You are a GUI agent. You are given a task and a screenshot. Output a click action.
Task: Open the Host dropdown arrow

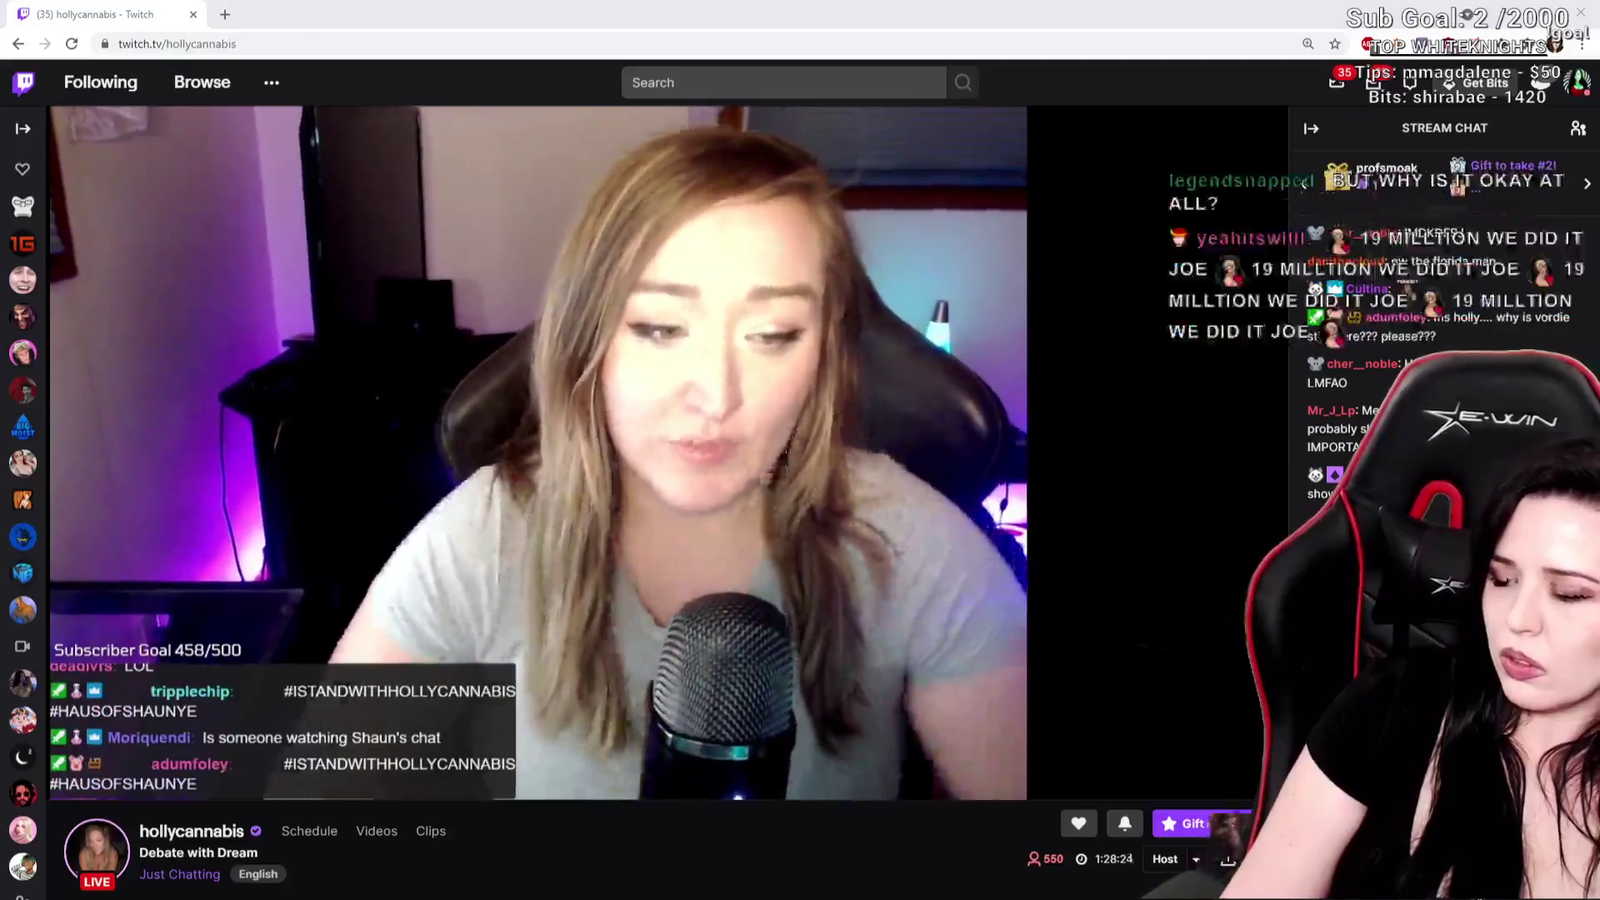[1196, 860]
